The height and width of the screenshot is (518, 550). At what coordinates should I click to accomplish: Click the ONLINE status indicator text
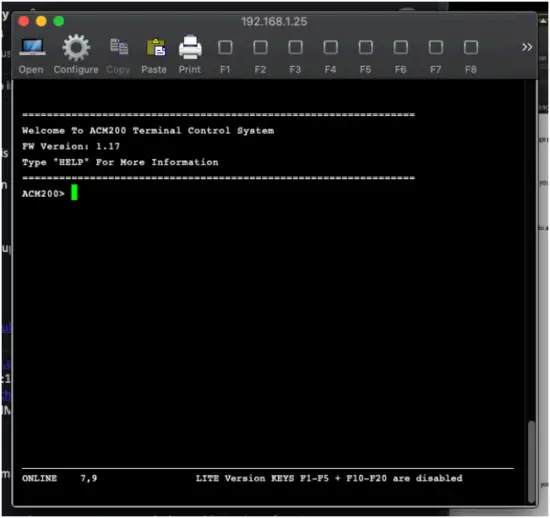[39, 478]
